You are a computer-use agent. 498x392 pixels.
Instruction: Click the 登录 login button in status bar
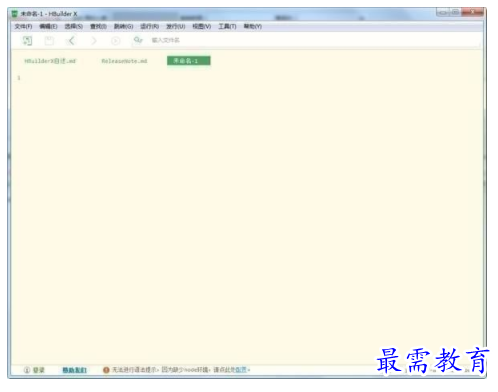click(34, 370)
